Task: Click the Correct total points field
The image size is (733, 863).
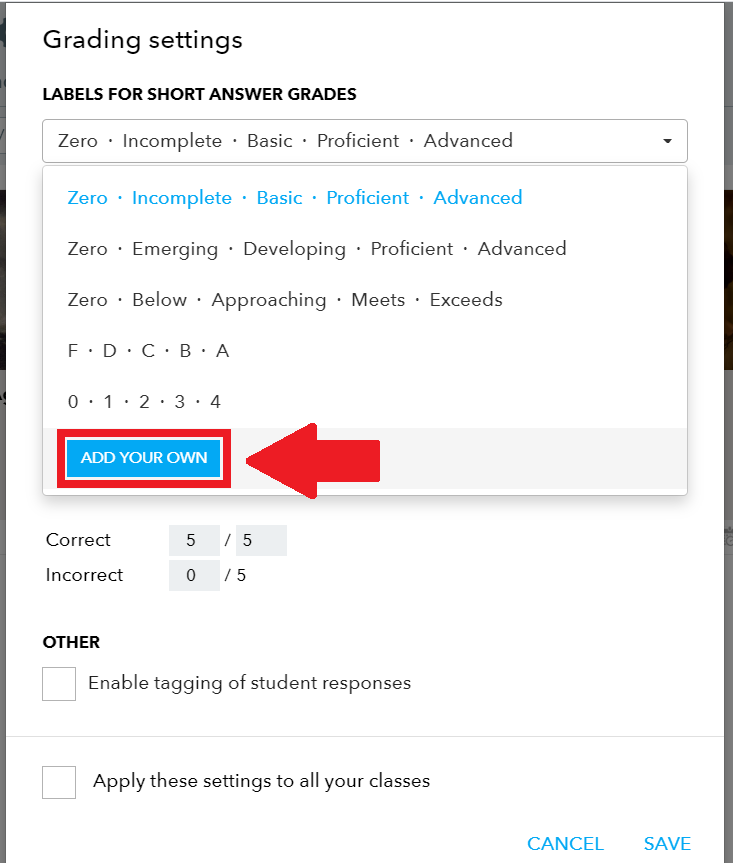Action: click(261, 540)
